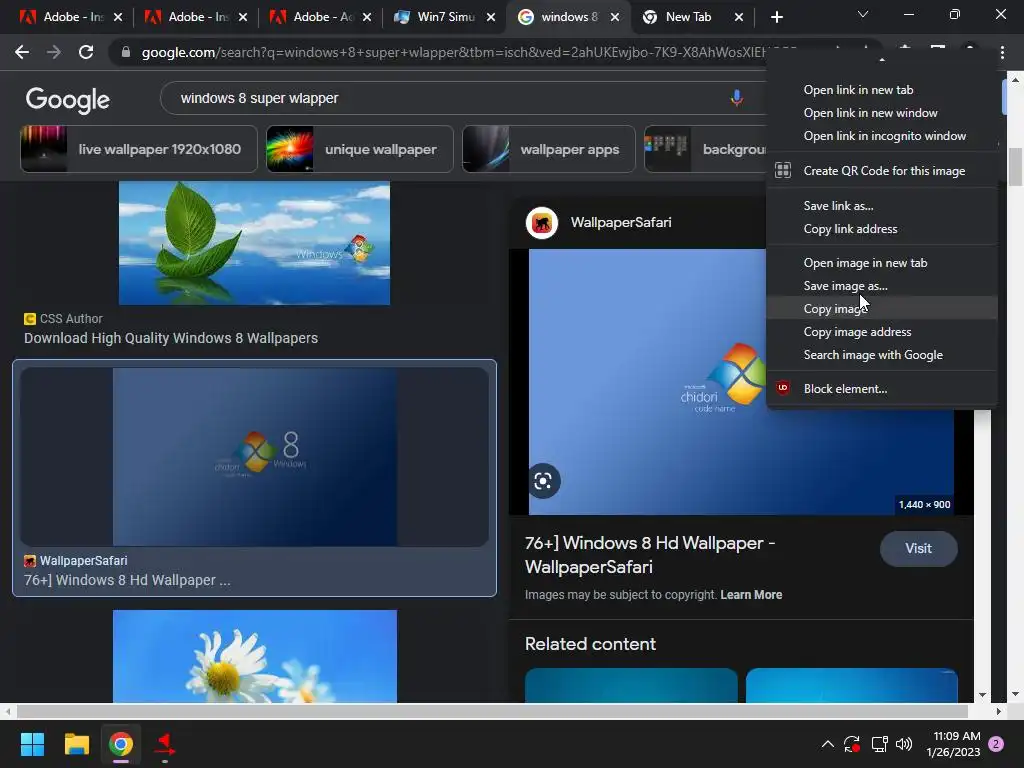Open the first Related content thumbnail
Image resolution: width=1024 pixels, height=768 pixels.
point(631,685)
